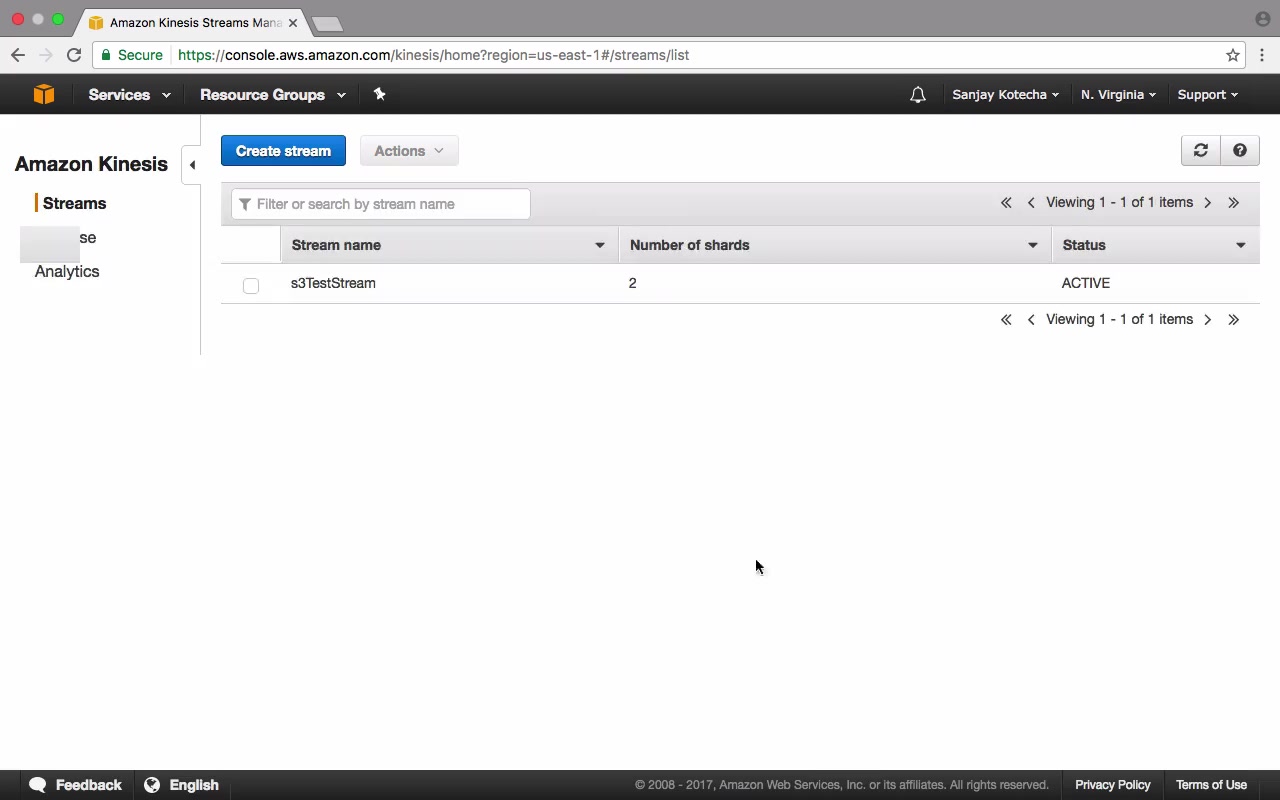Click the ACTIVE status cell
This screenshot has width=1280, height=800.
(1086, 283)
